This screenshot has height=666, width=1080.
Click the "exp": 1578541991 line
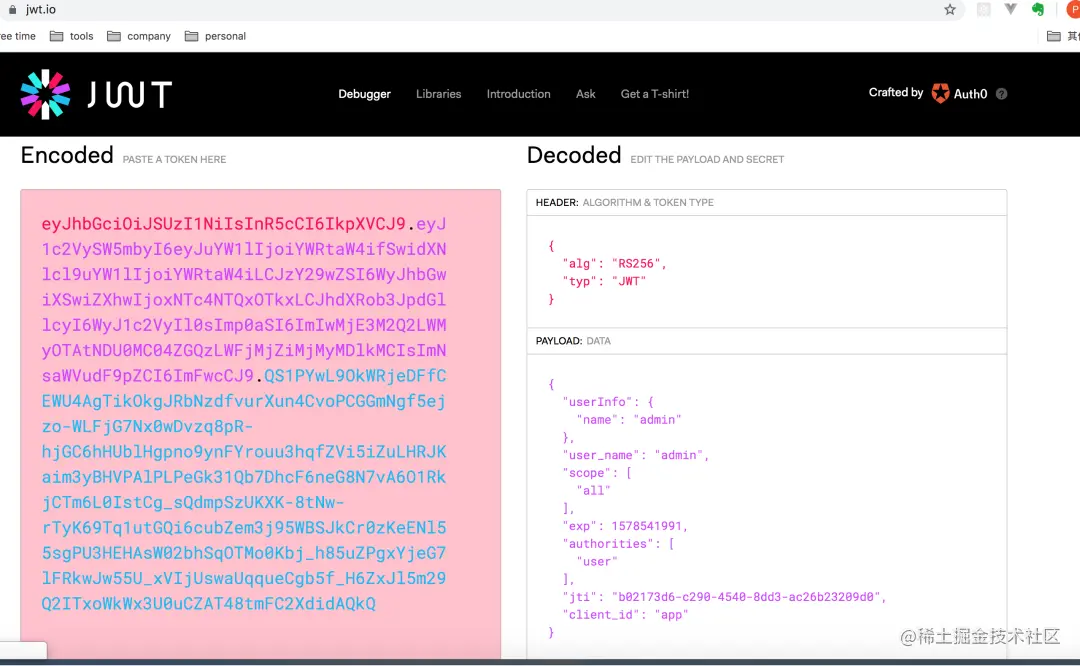pos(625,525)
